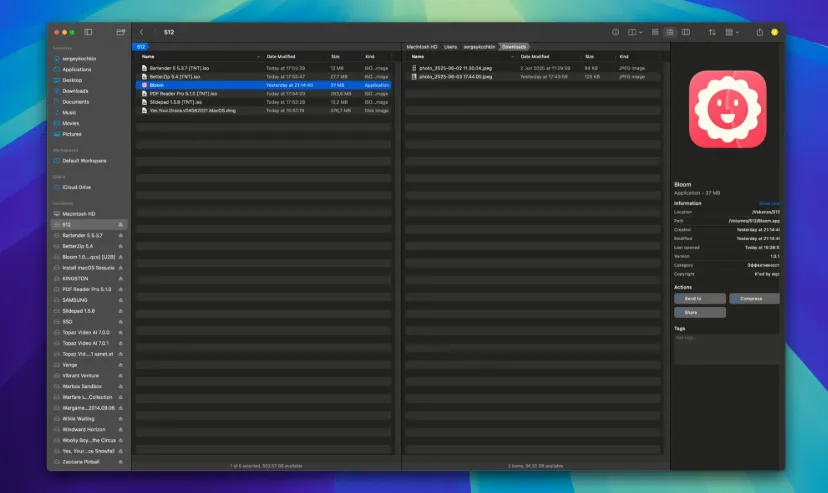828x493 pixels.
Task: Switch to column view
Action: click(x=685, y=32)
